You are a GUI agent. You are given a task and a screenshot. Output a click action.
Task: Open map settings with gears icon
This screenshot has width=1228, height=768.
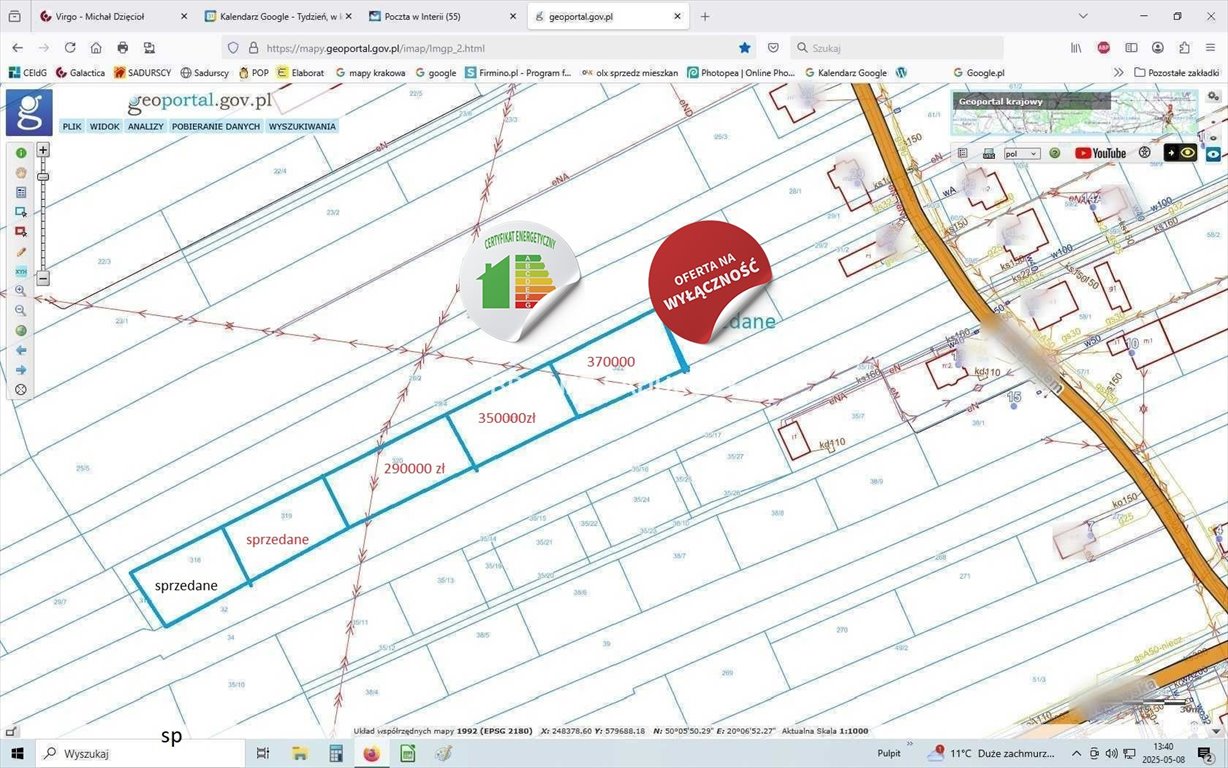pyautogui.click(x=1144, y=152)
